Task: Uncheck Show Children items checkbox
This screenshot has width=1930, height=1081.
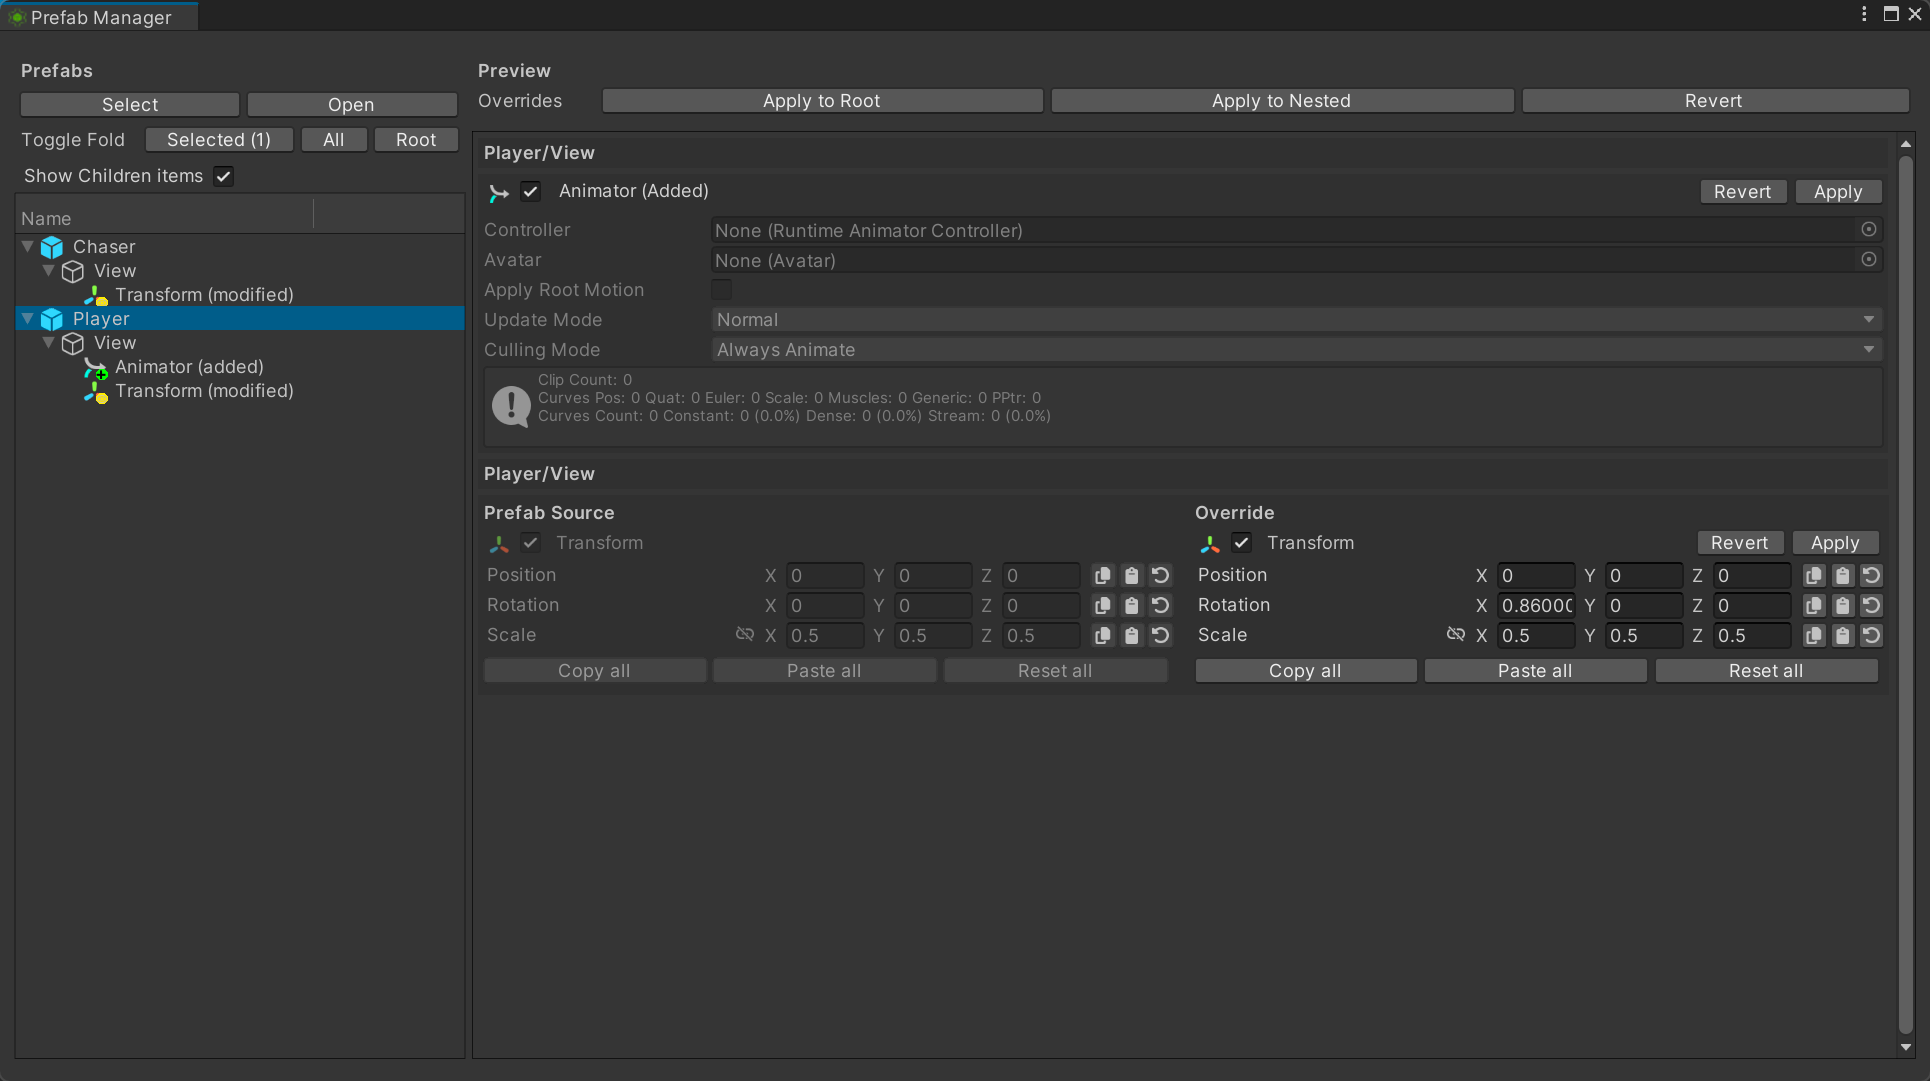Action: [x=224, y=176]
